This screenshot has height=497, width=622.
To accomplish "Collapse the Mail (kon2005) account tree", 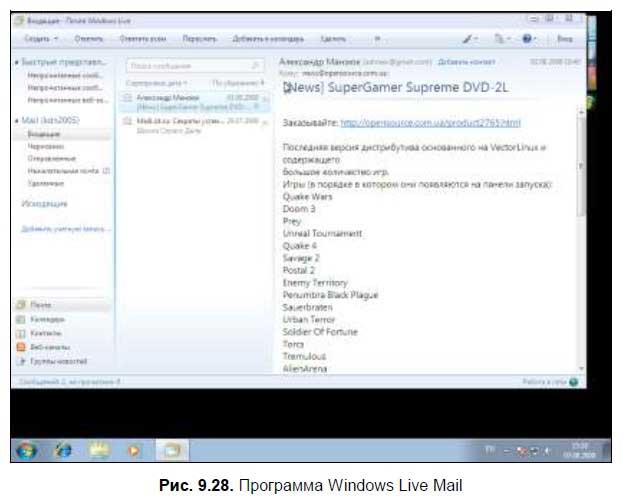I will tap(17, 120).
